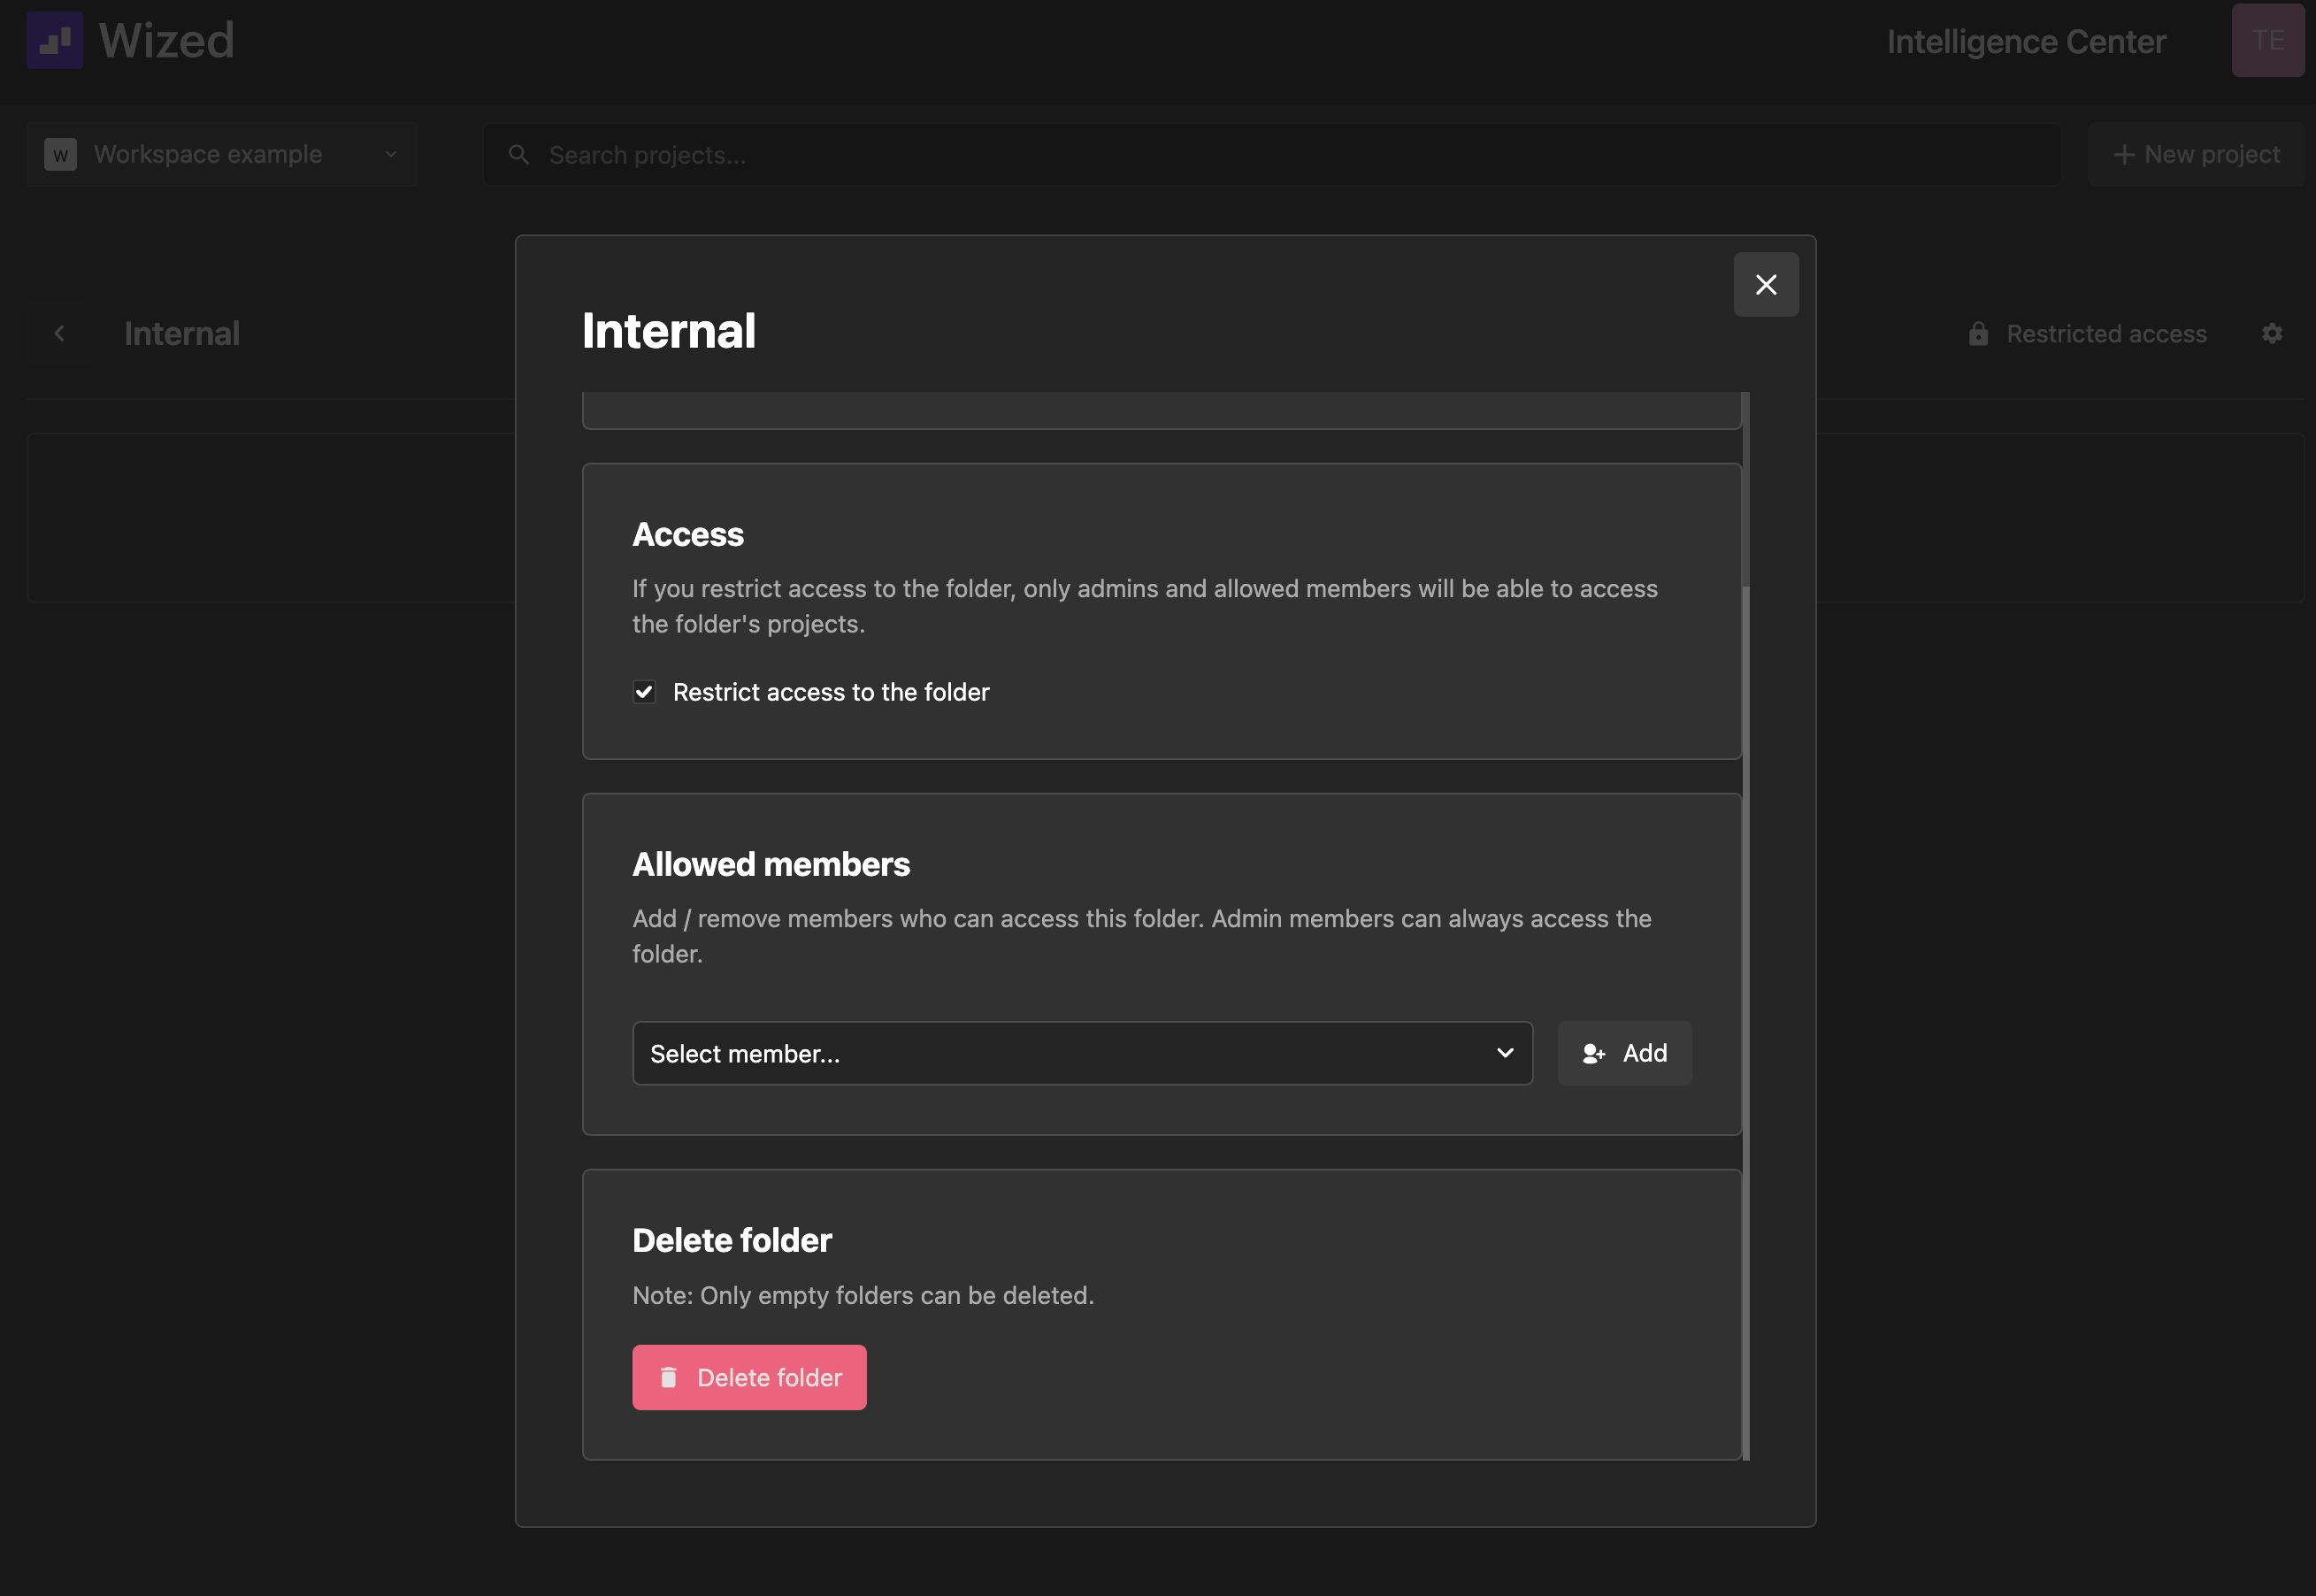Click the Delete folder section heading
This screenshot has height=1596, width=2316.
tap(732, 1240)
